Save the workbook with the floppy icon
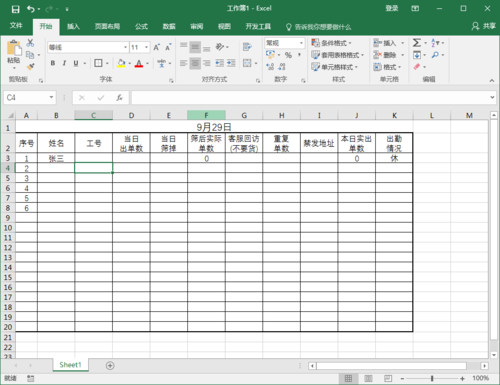Screen dimensions: 500x385 pyautogui.click(x=15, y=9)
